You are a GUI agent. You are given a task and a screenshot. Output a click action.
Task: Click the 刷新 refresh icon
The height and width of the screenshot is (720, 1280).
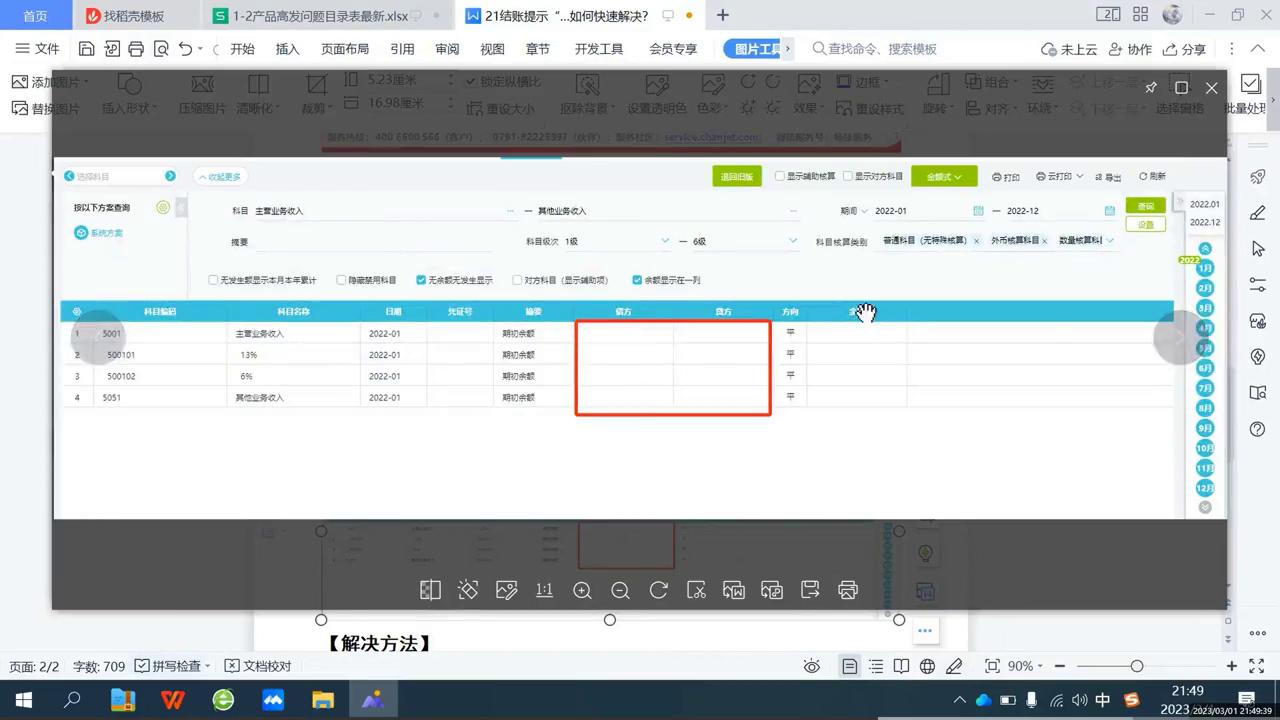click(1150, 176)
